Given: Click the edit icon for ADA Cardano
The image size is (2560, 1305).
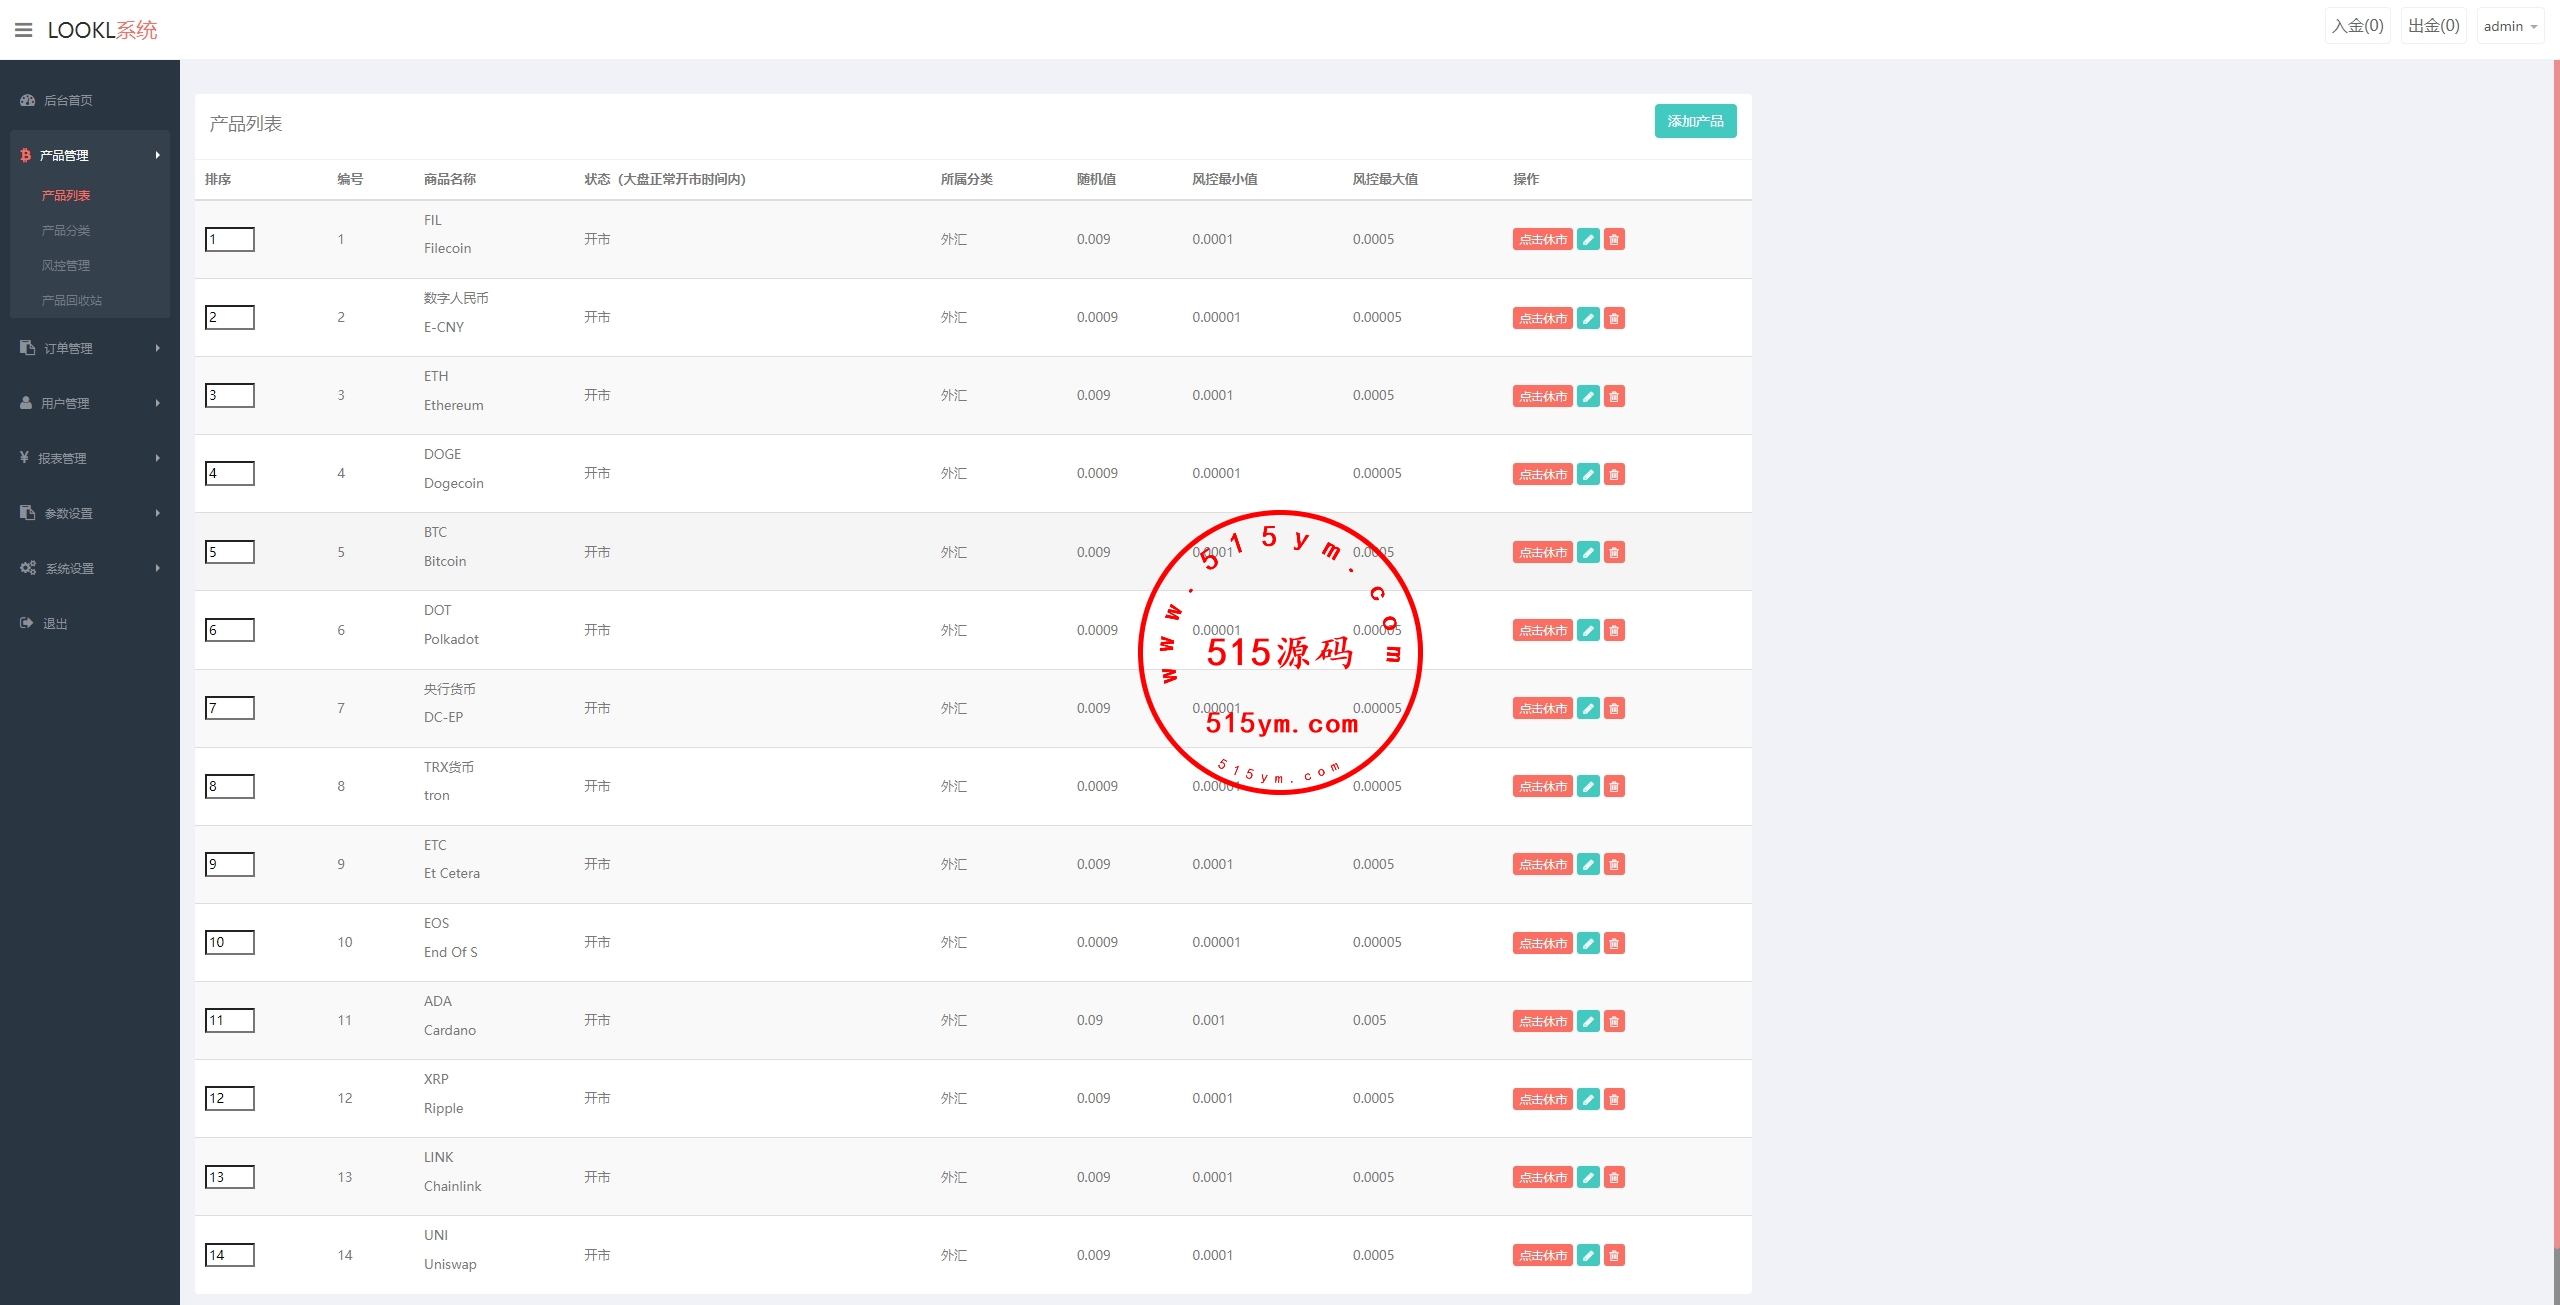Looking at the screenshot, I should pyautogui.click(x=1588, y=1021).
